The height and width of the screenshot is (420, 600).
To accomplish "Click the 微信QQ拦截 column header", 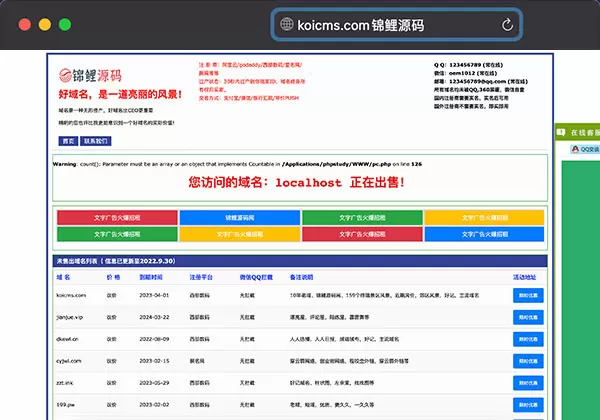I will point(256,277).
